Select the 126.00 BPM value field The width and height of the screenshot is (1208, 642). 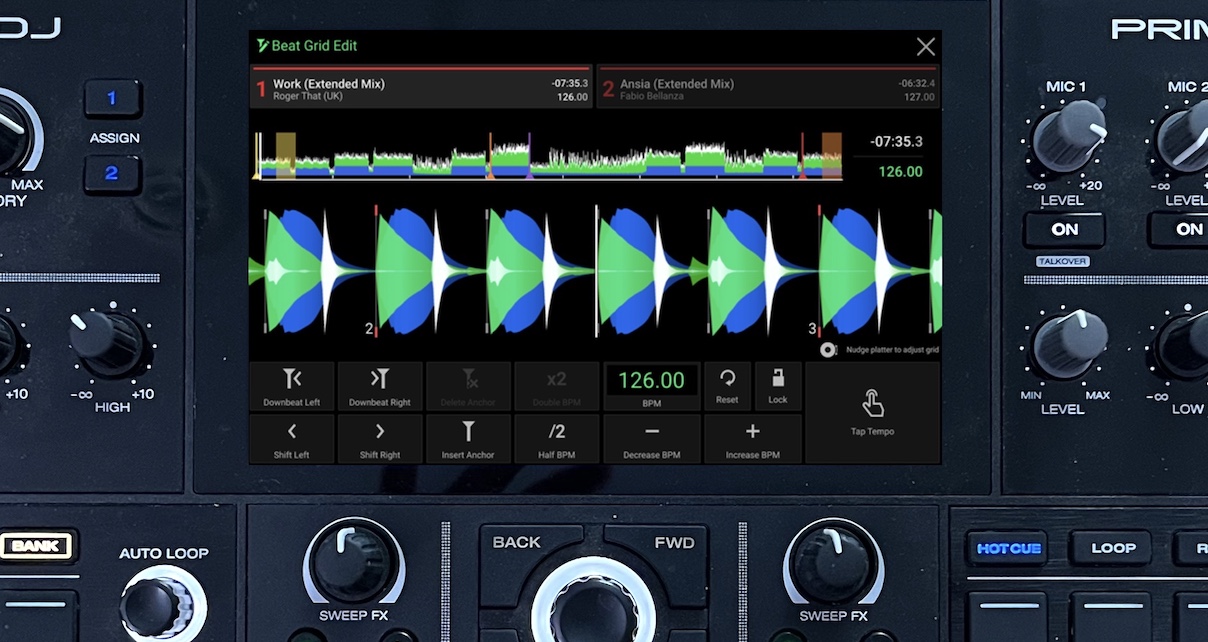click(650, 381)
